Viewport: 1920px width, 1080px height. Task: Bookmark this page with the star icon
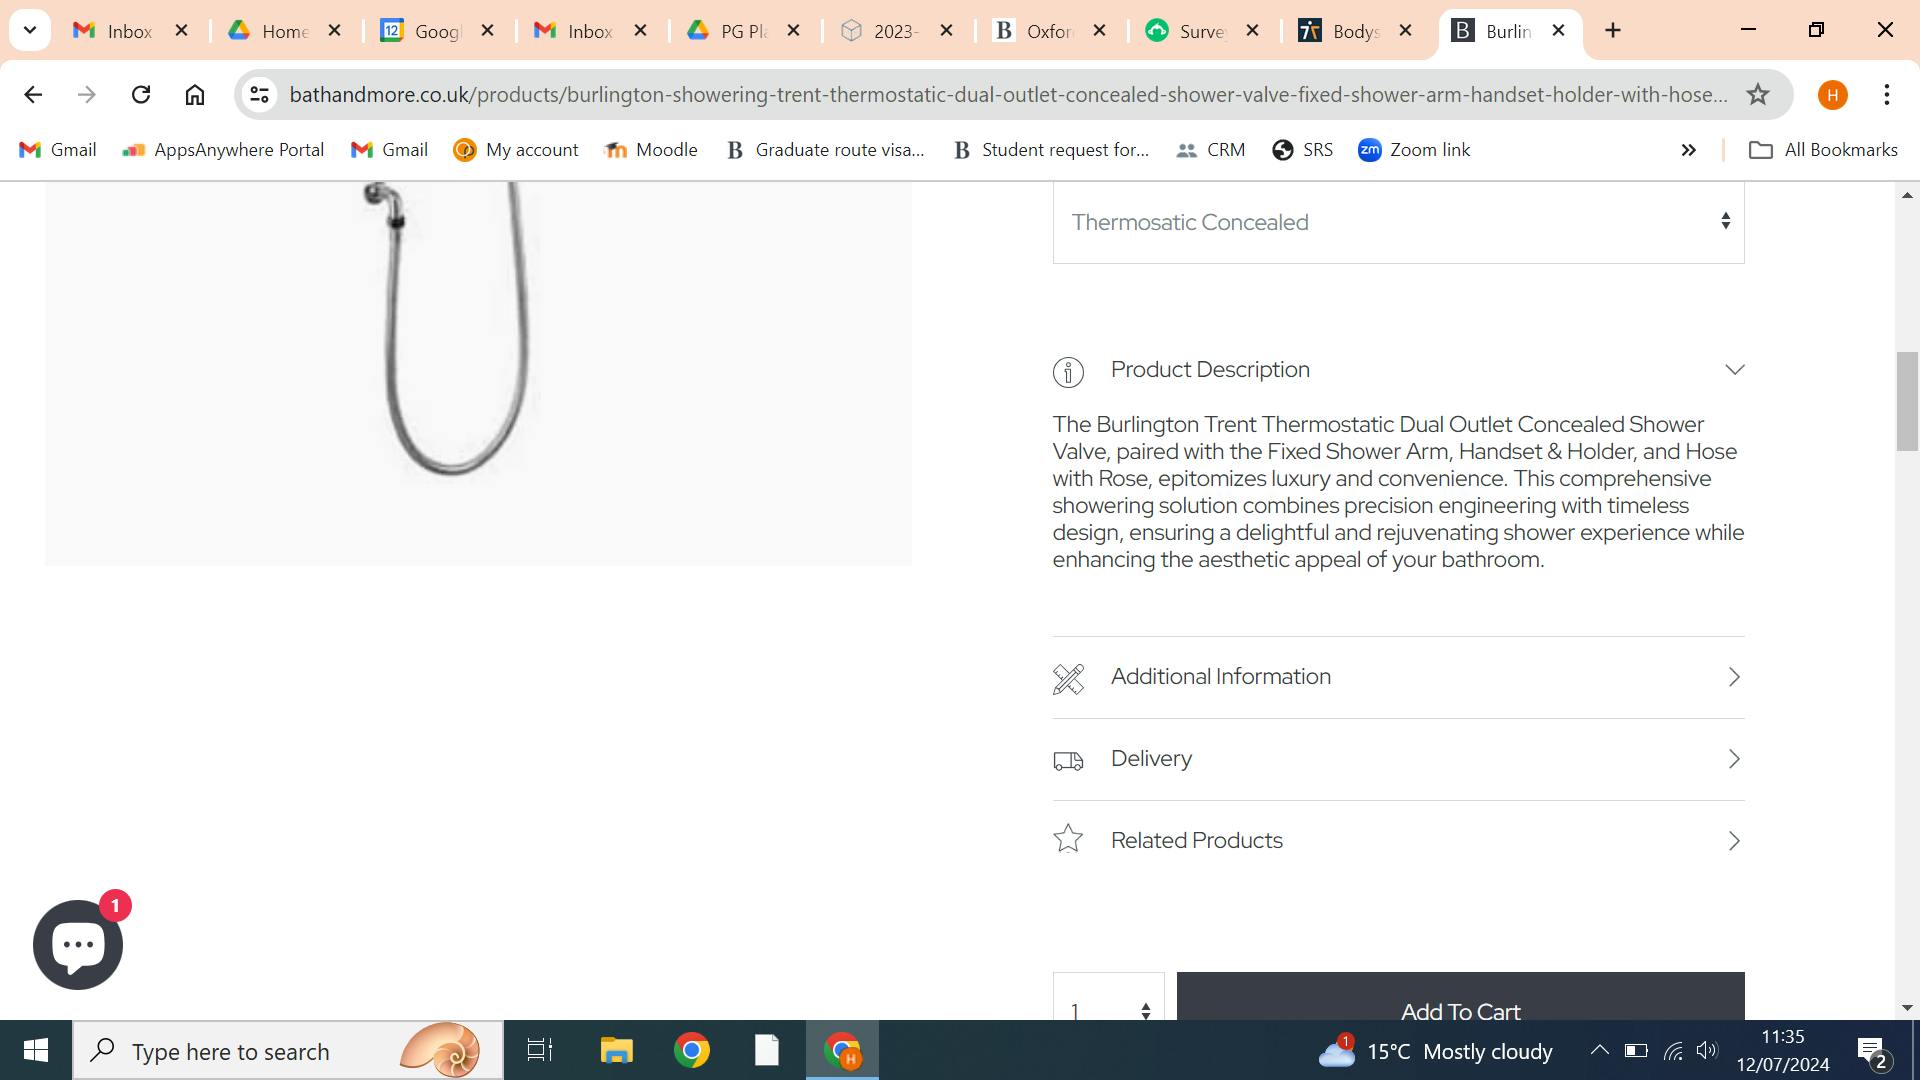click(1757, 95)
